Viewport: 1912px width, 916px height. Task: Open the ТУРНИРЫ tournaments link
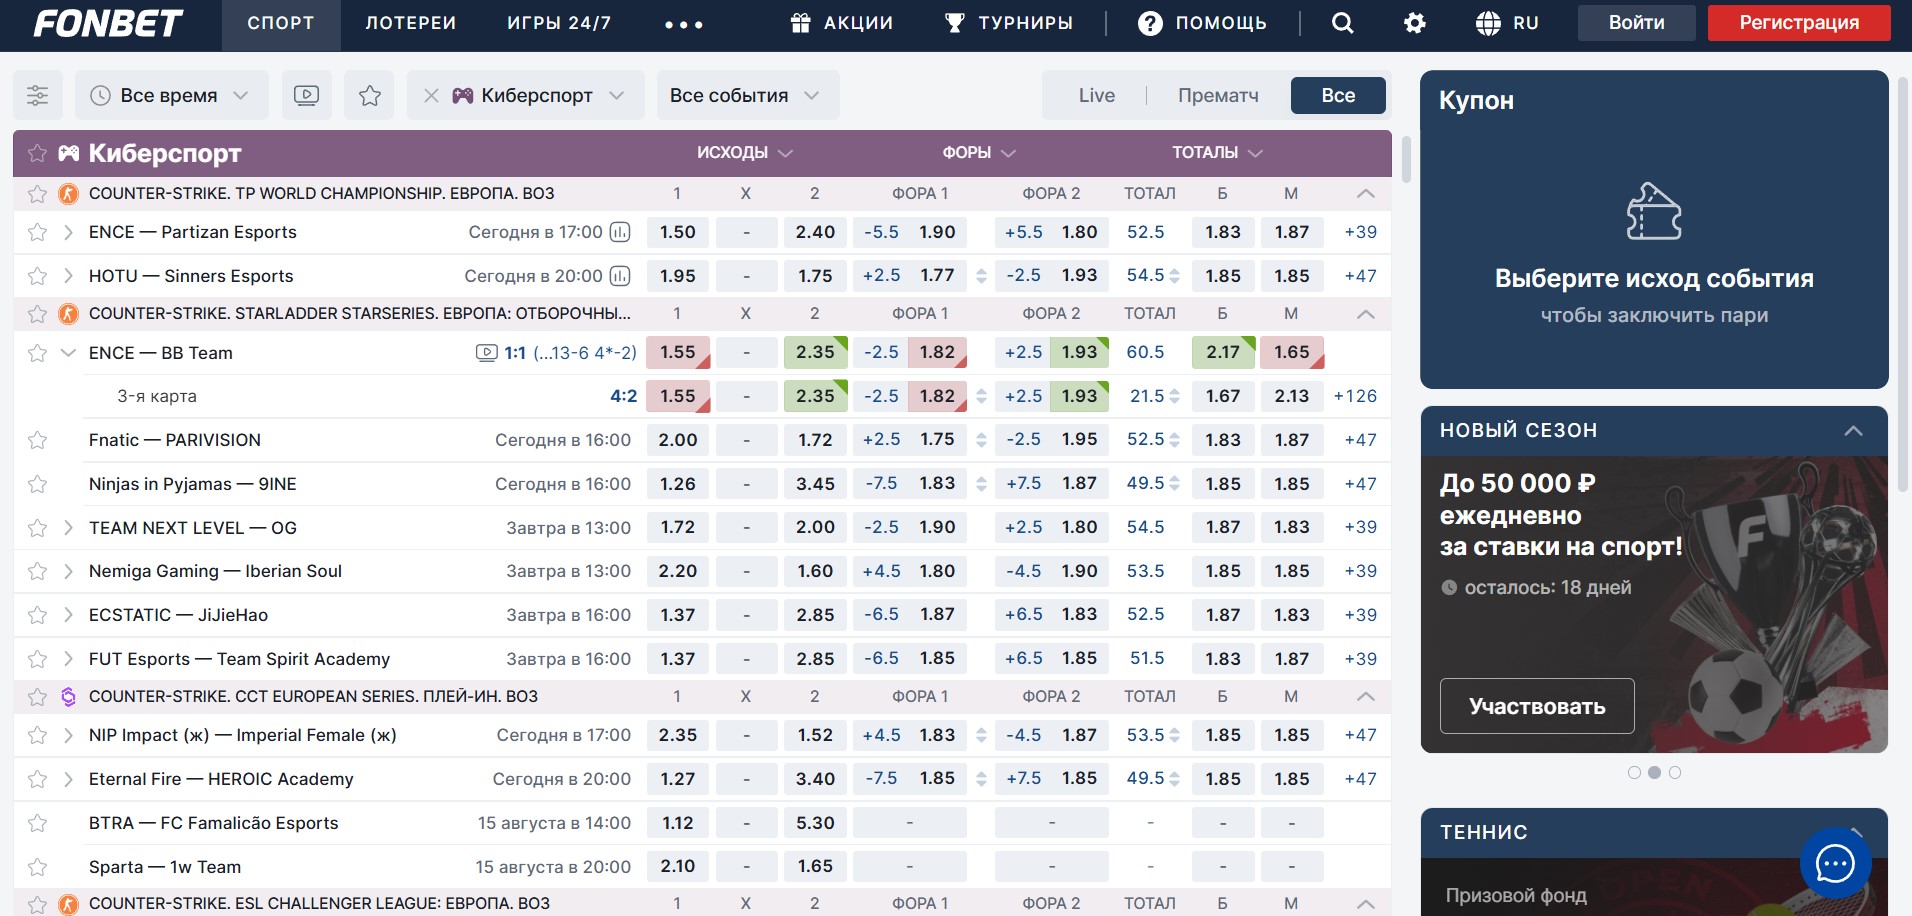[1009, 23]
